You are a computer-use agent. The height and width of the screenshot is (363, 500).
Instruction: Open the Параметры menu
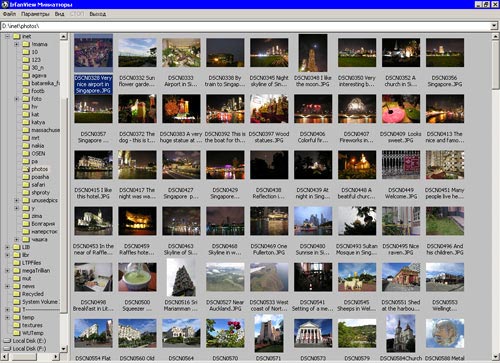click(35, 14)
